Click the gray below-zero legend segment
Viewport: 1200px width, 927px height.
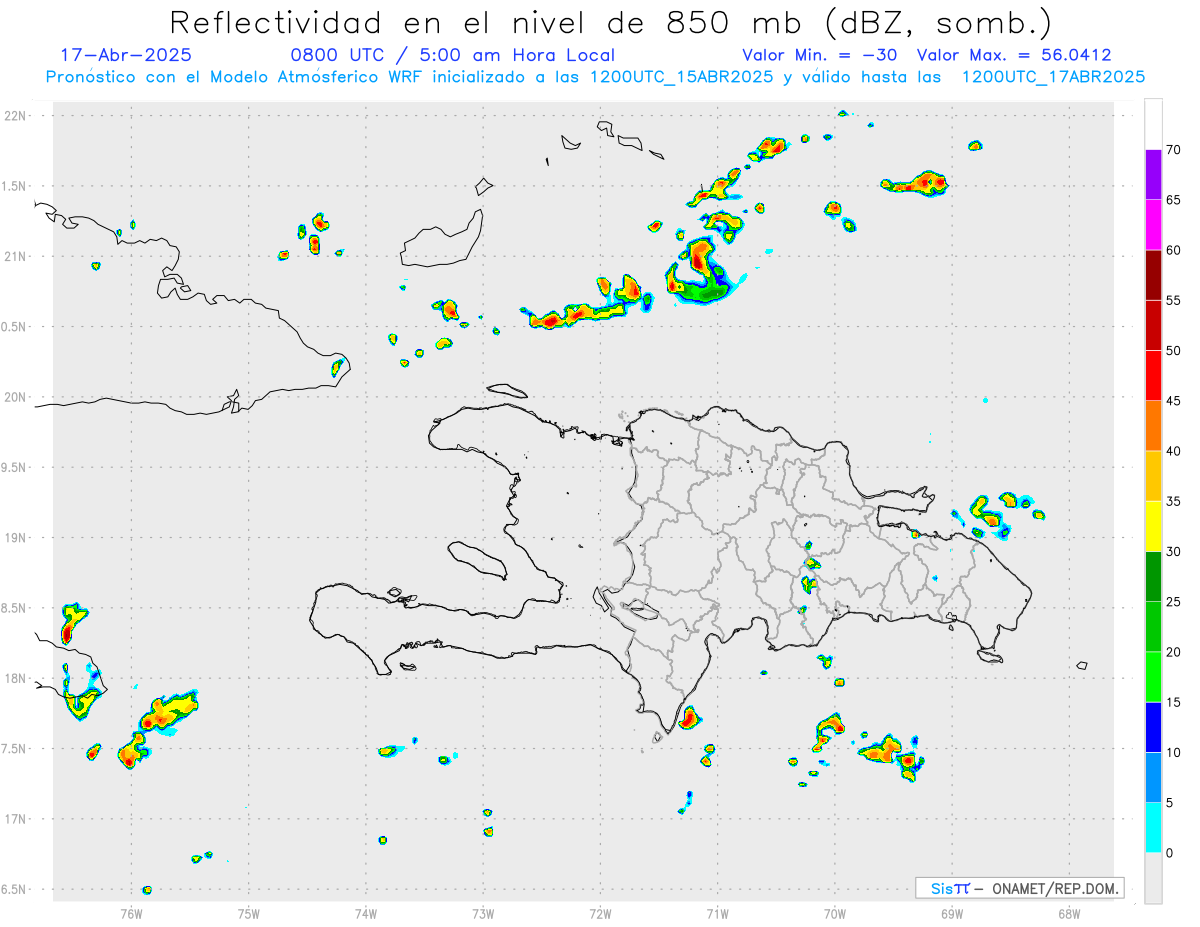1153,878
